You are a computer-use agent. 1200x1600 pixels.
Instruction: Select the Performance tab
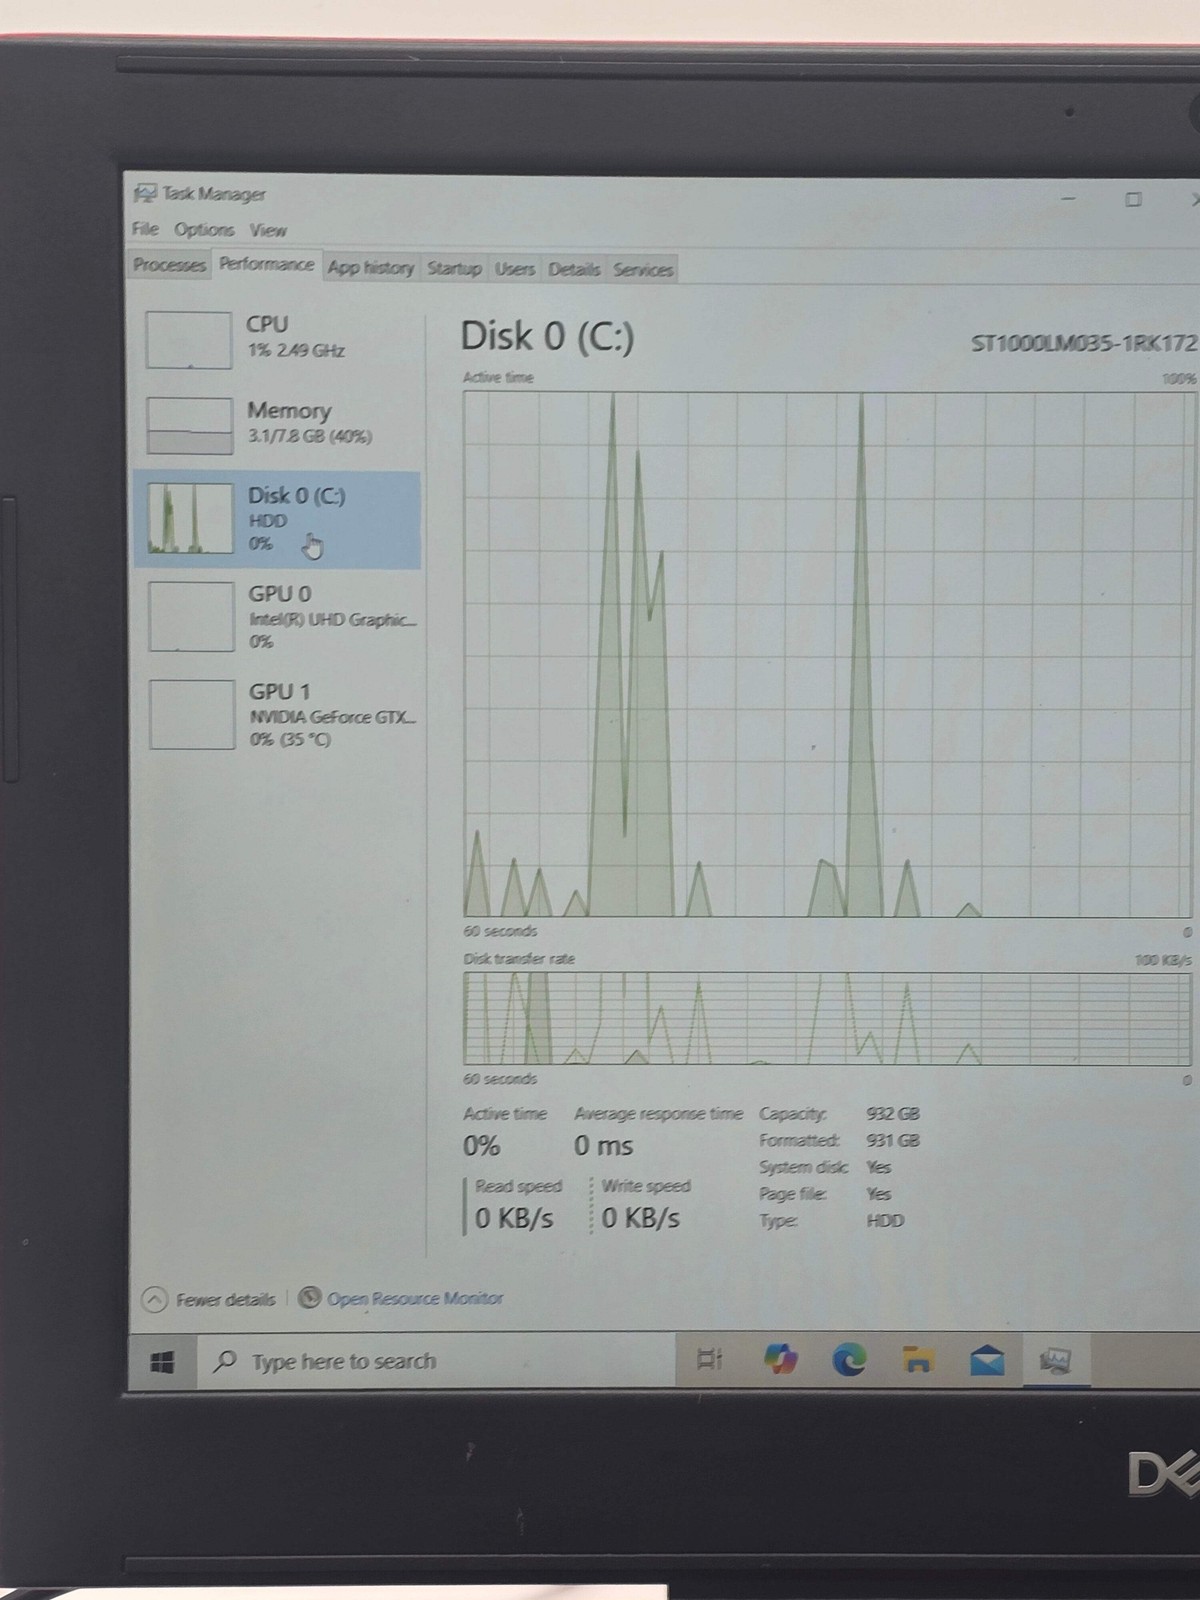(266, 264)
